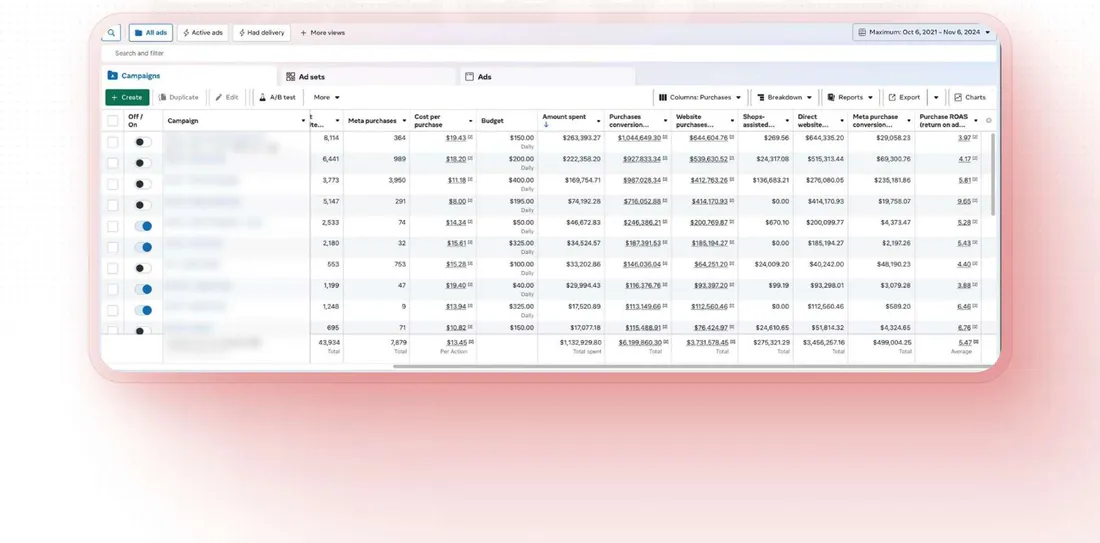Click the Budget column header

(507, 121)
